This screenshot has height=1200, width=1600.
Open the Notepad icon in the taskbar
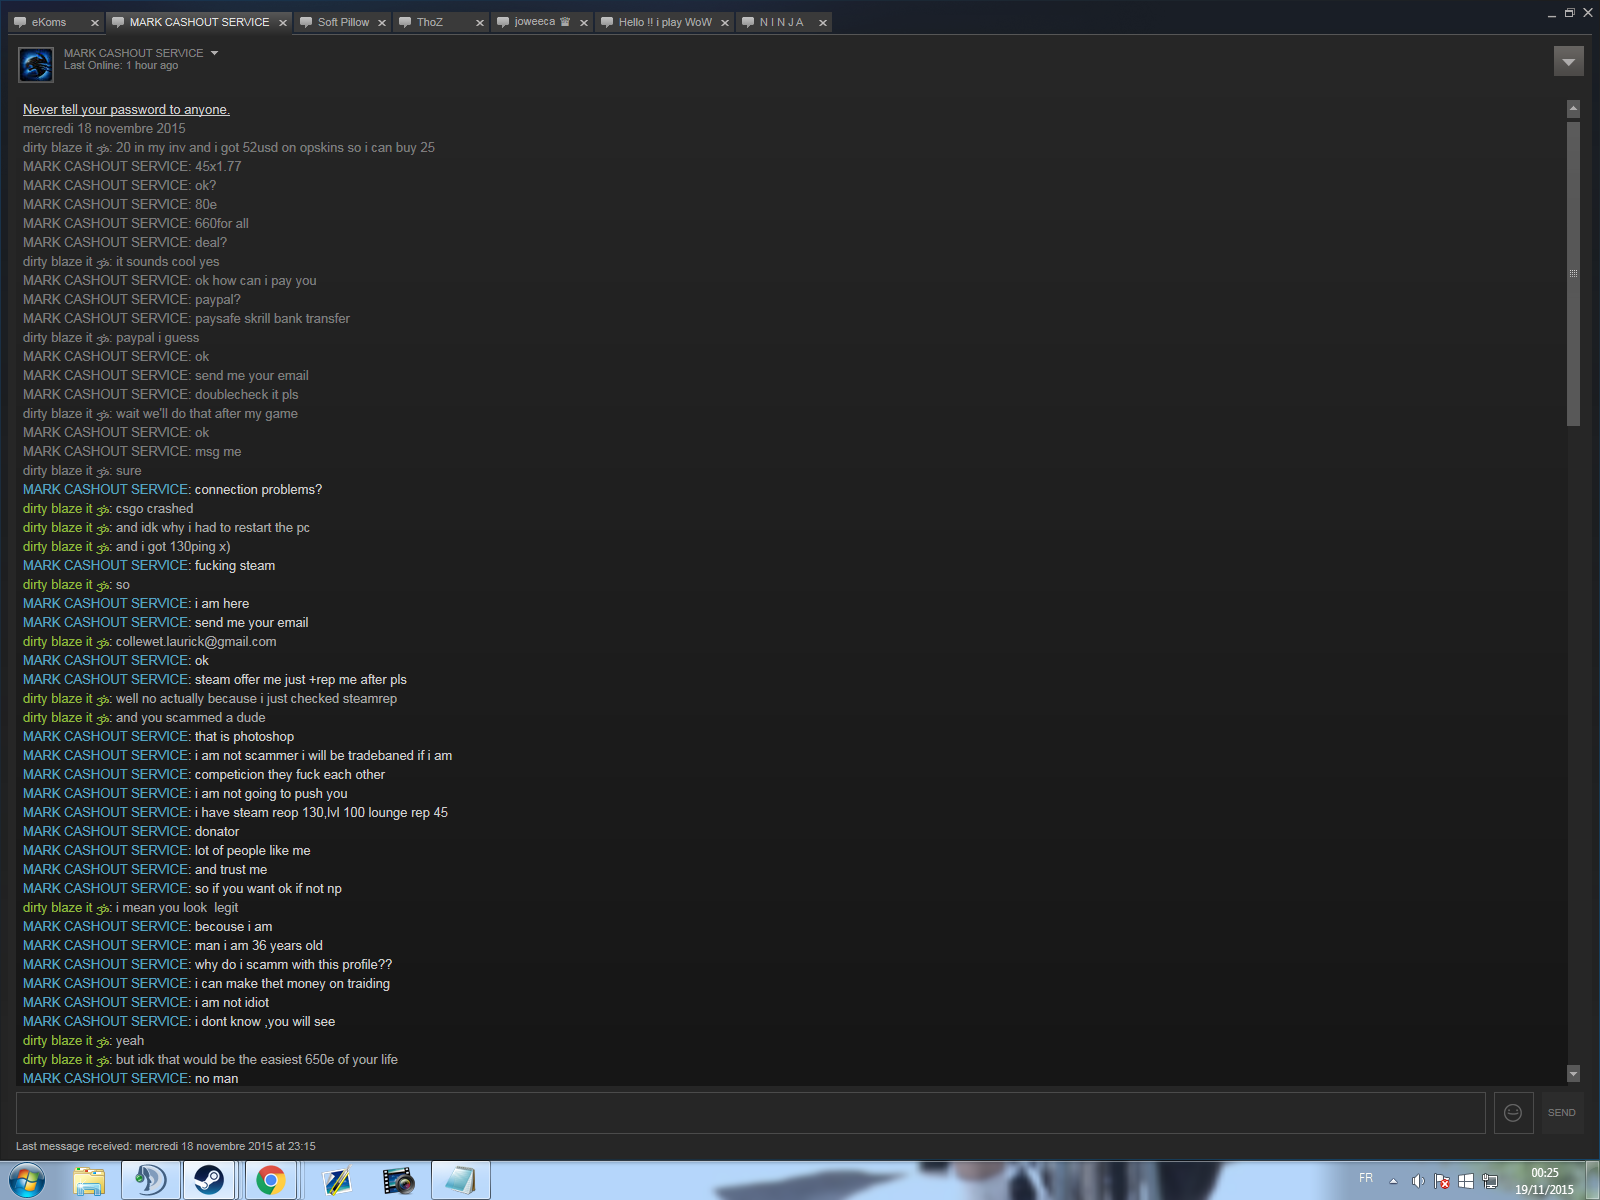(x=460, y=1181)
